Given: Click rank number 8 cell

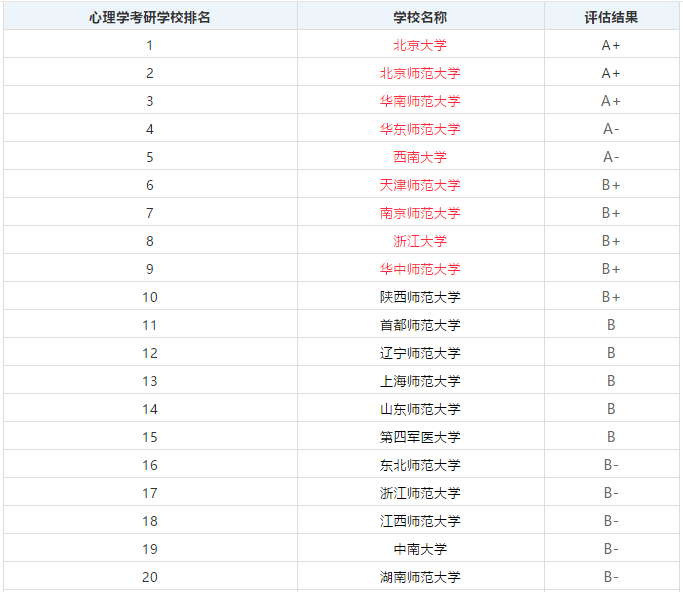Looking at the screenshot, I should (x=150, y=241).
